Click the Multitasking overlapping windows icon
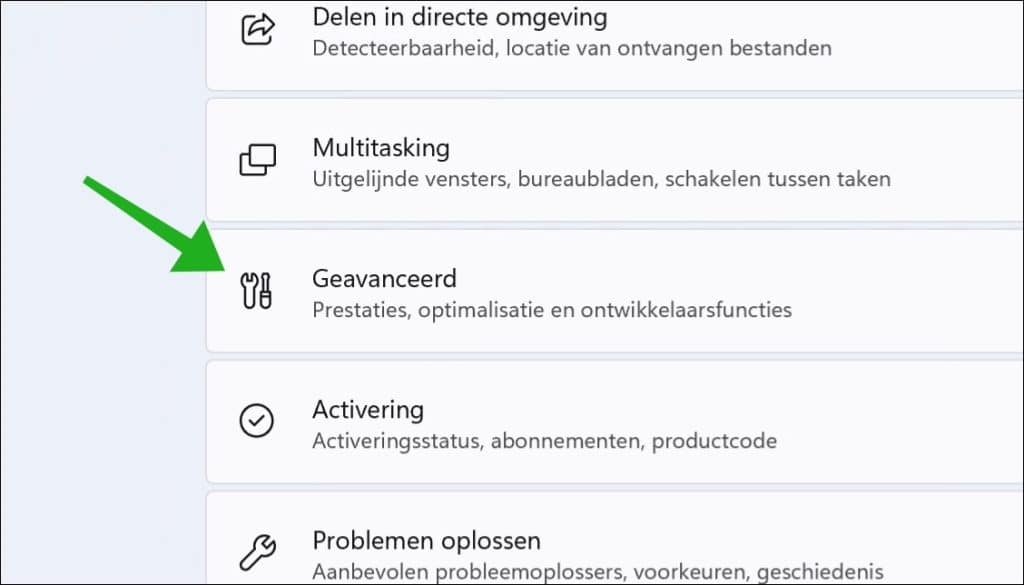Viewport: 1024px width, 585px height. 257,160
